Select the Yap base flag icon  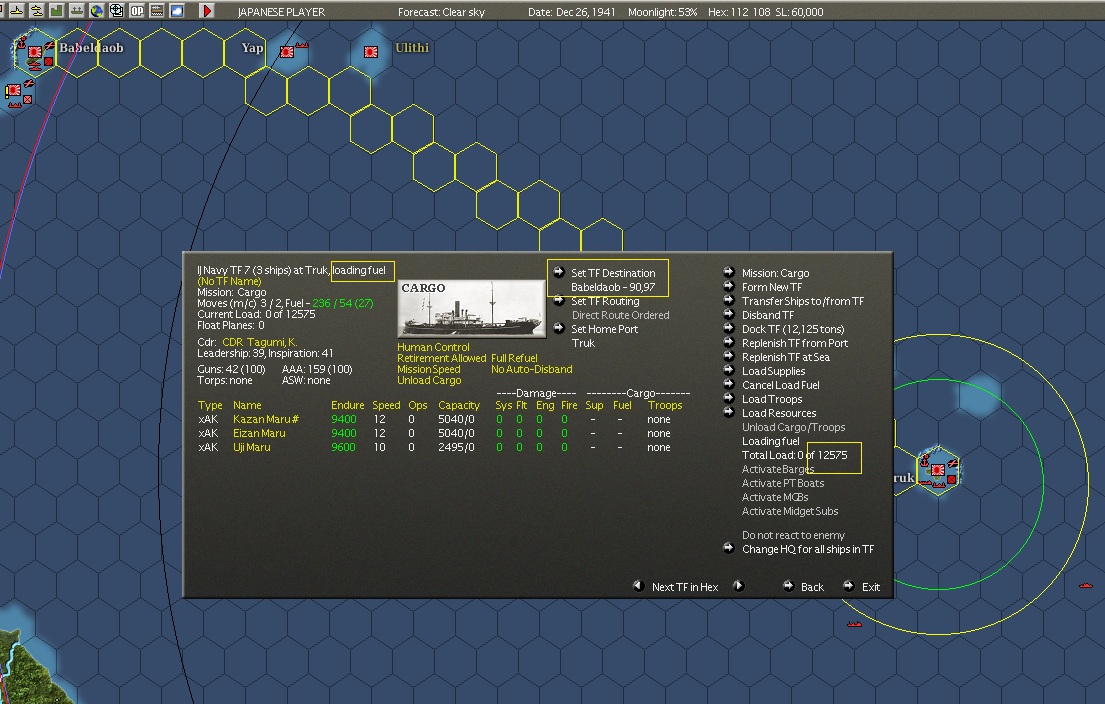coord(287,51)
